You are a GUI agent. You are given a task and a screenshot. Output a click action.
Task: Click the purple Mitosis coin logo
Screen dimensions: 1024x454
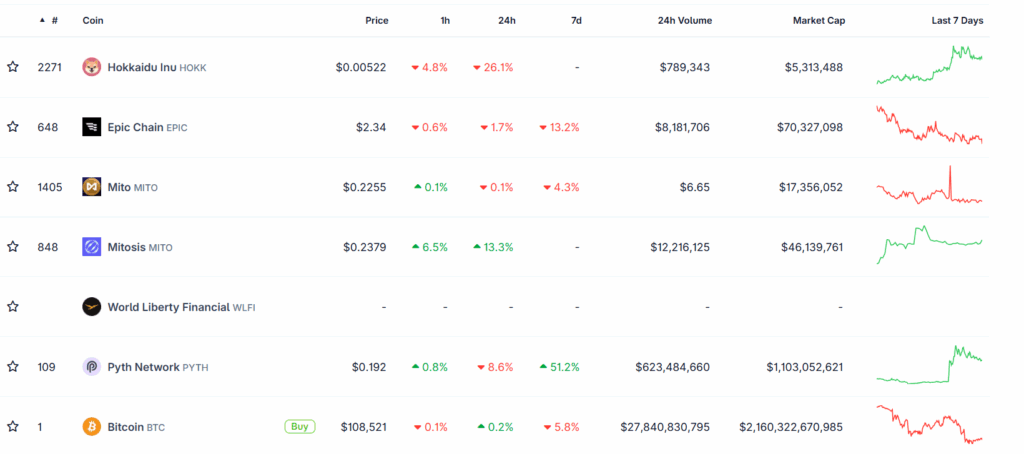92,247
